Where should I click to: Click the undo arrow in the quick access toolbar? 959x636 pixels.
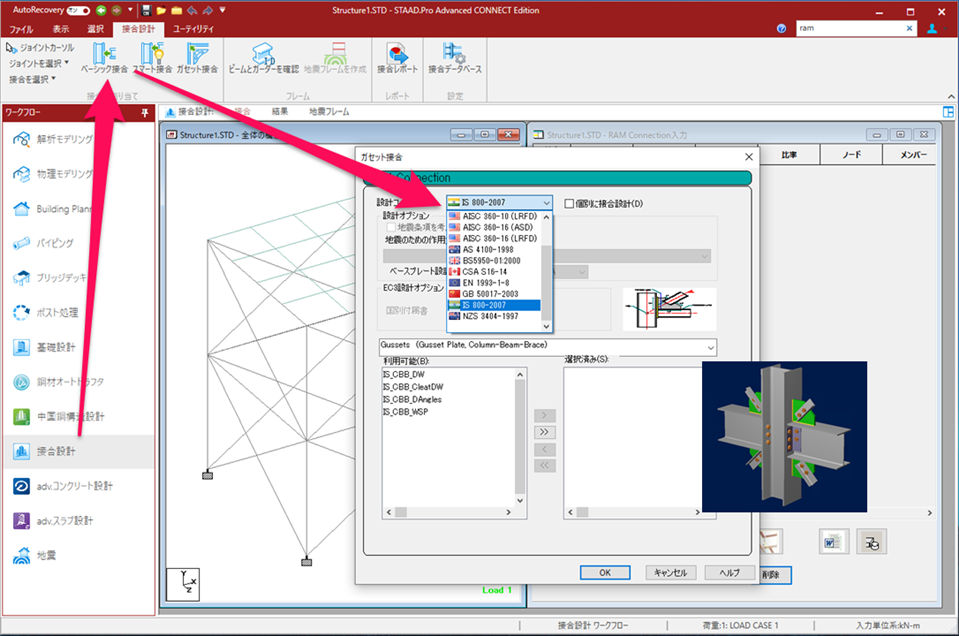point(192,10)
